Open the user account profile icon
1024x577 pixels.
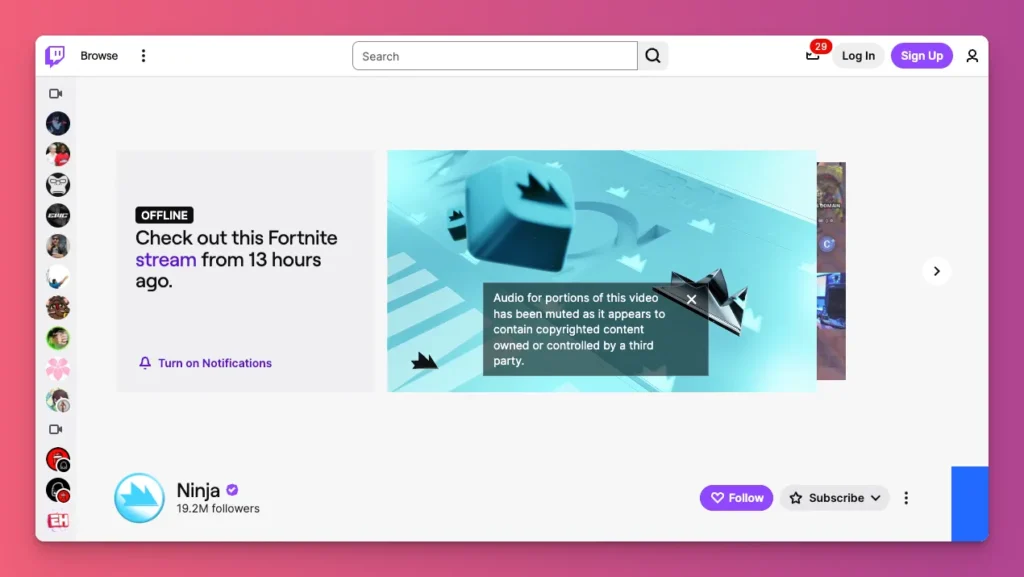coord(972,56)
